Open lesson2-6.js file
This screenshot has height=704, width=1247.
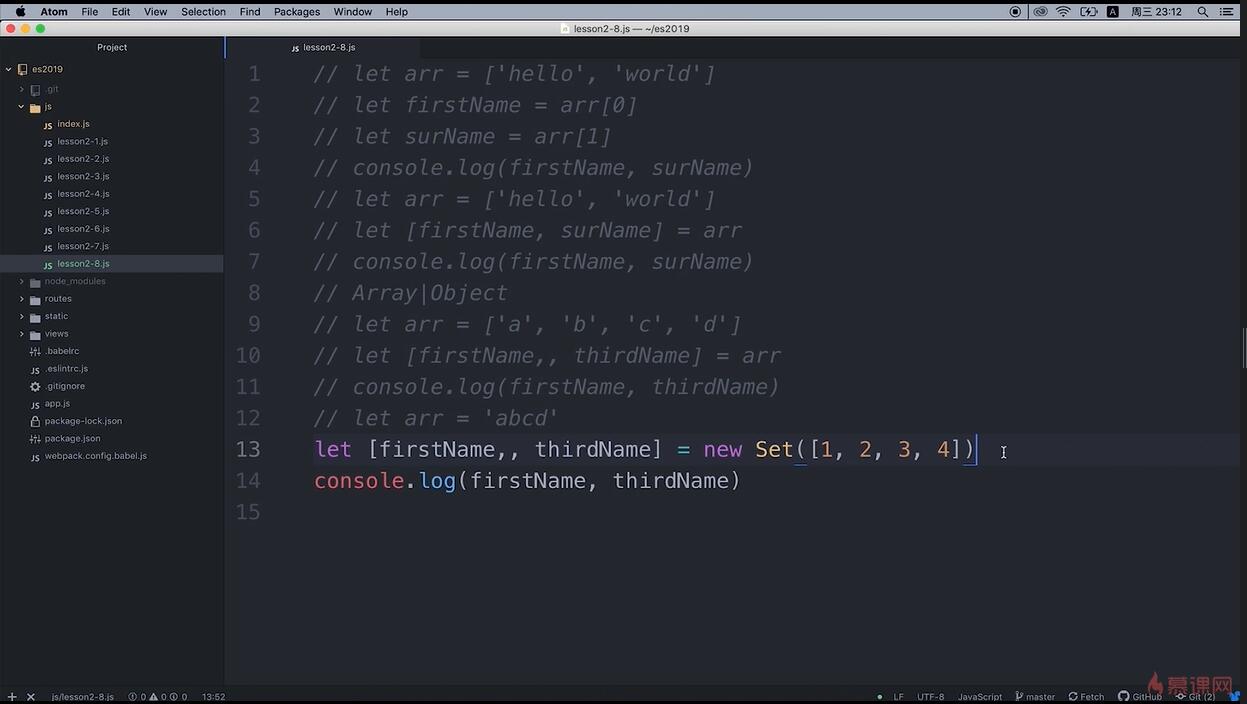click(x=82, y=229)
